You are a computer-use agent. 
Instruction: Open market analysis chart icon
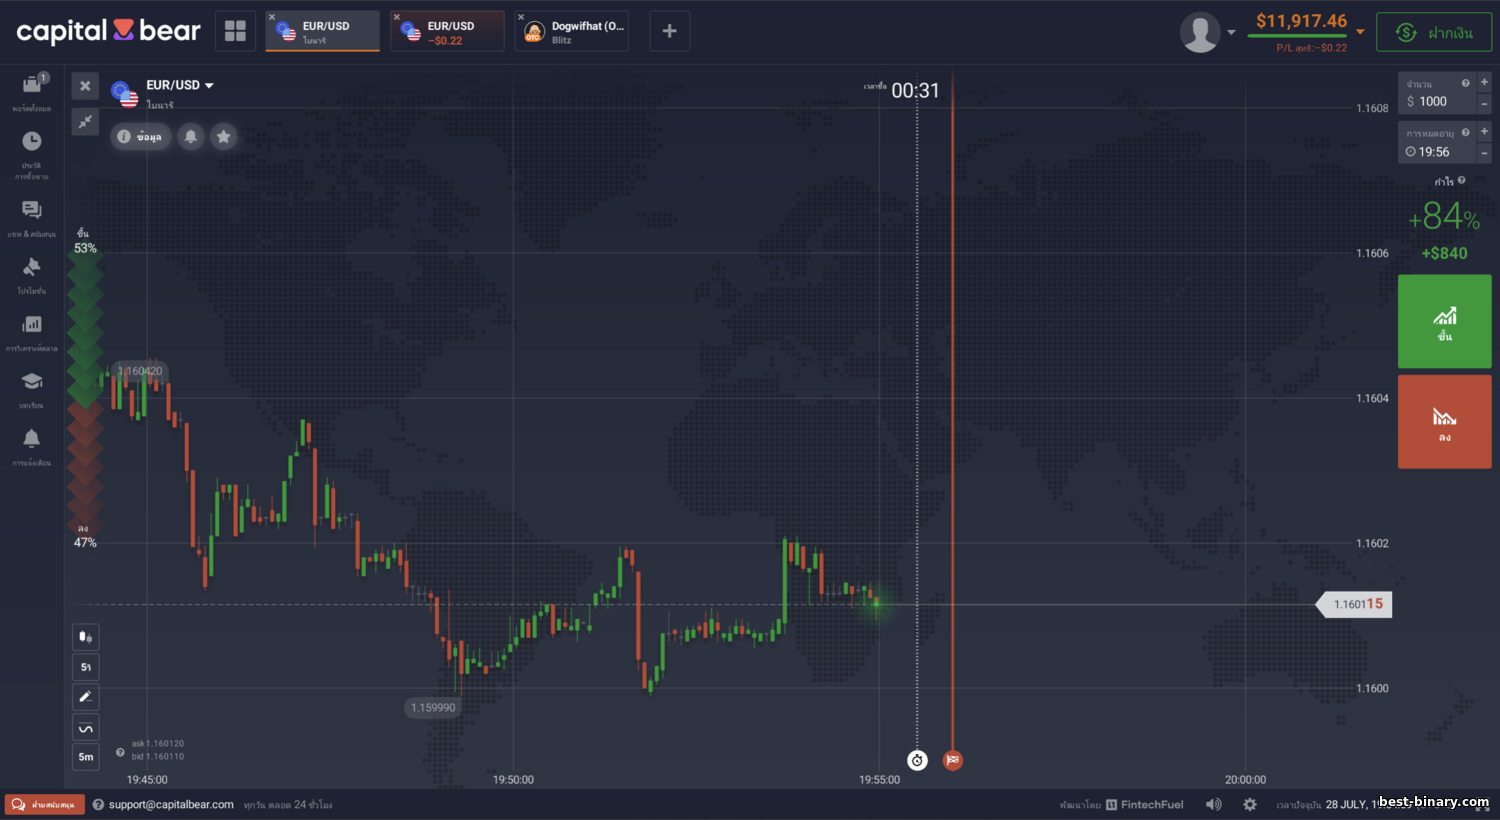(32, 325)
